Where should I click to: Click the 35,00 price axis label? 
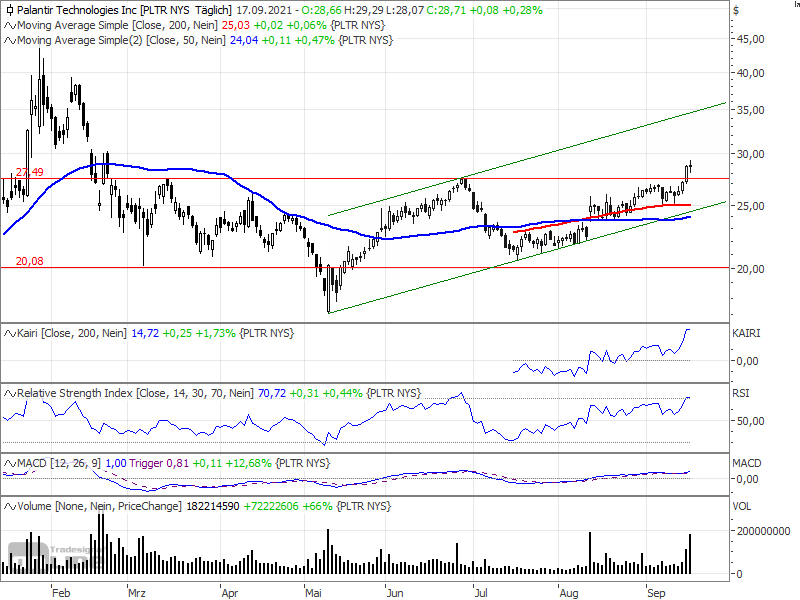coord(751,110)
